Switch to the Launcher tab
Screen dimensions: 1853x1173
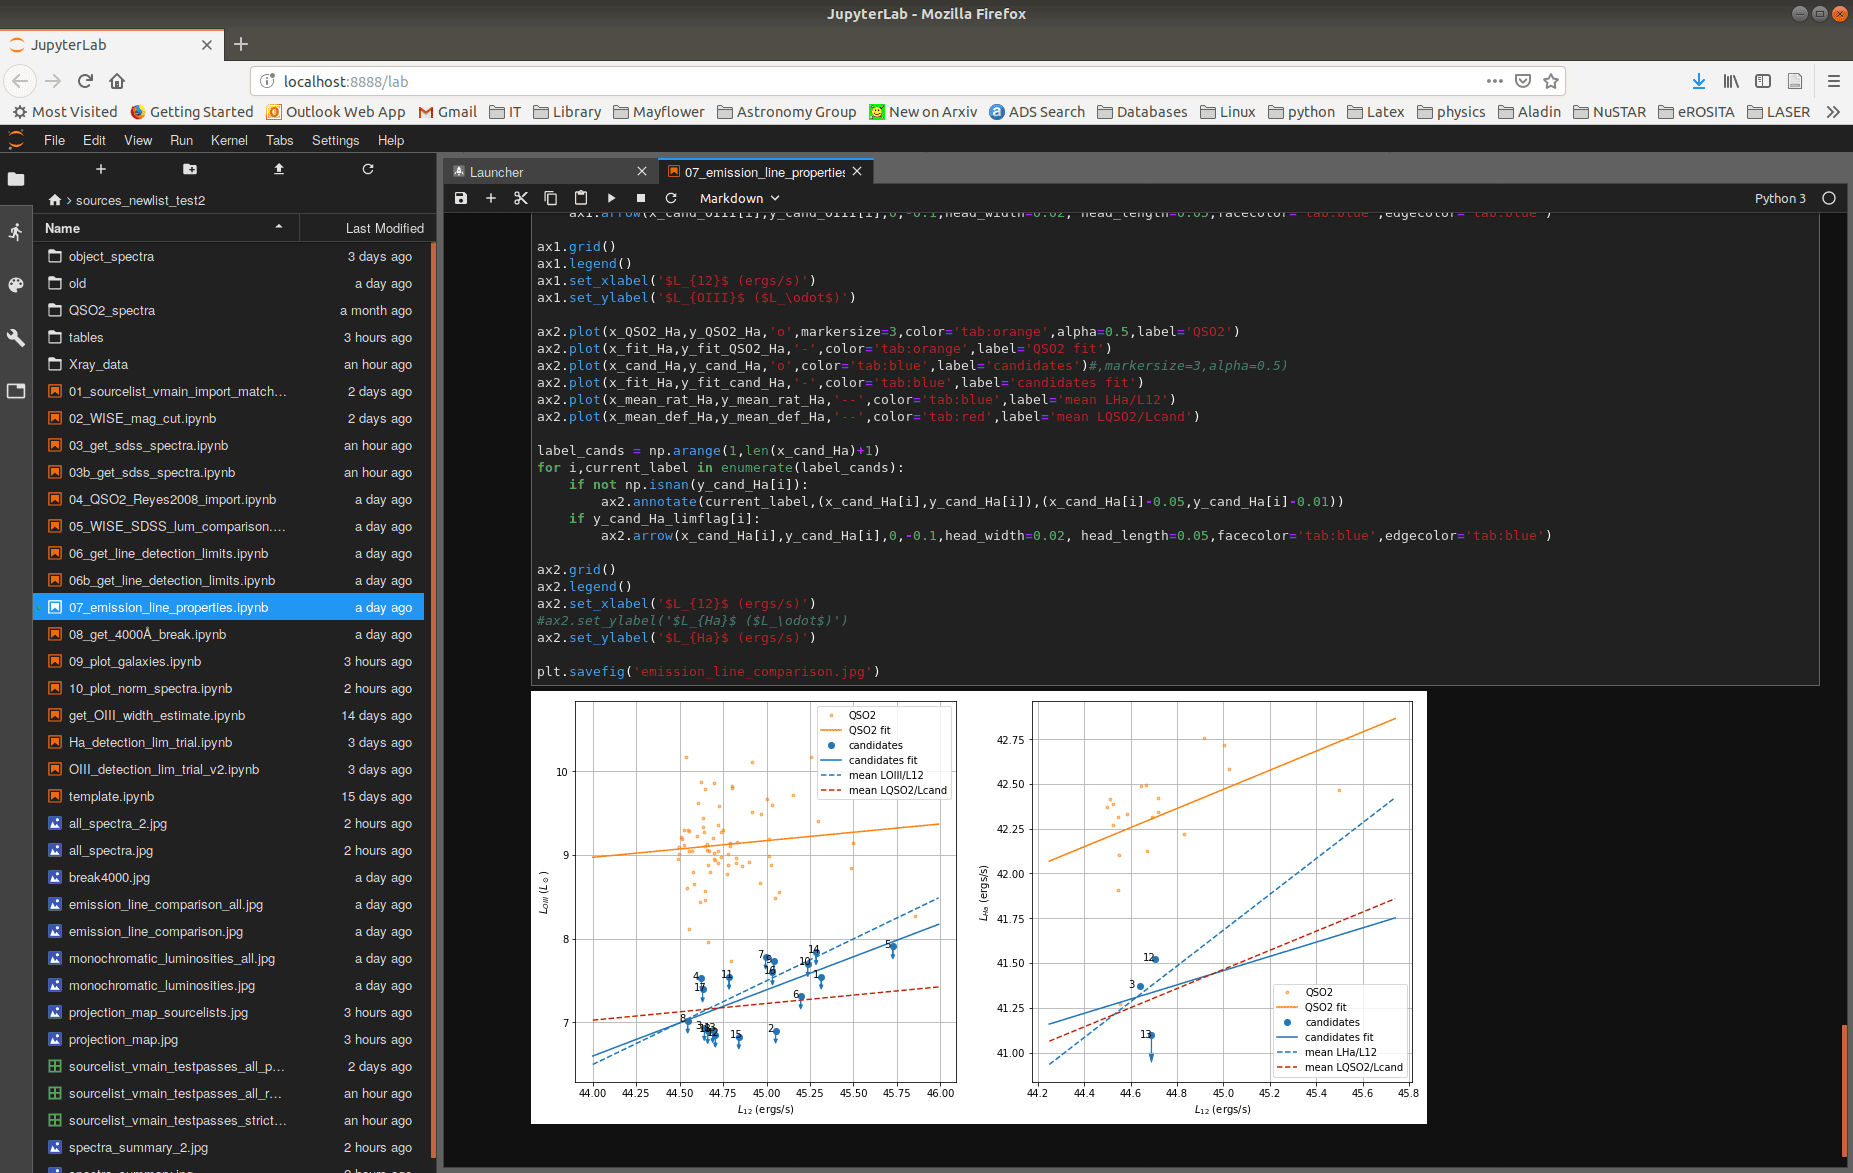point(497,172)
